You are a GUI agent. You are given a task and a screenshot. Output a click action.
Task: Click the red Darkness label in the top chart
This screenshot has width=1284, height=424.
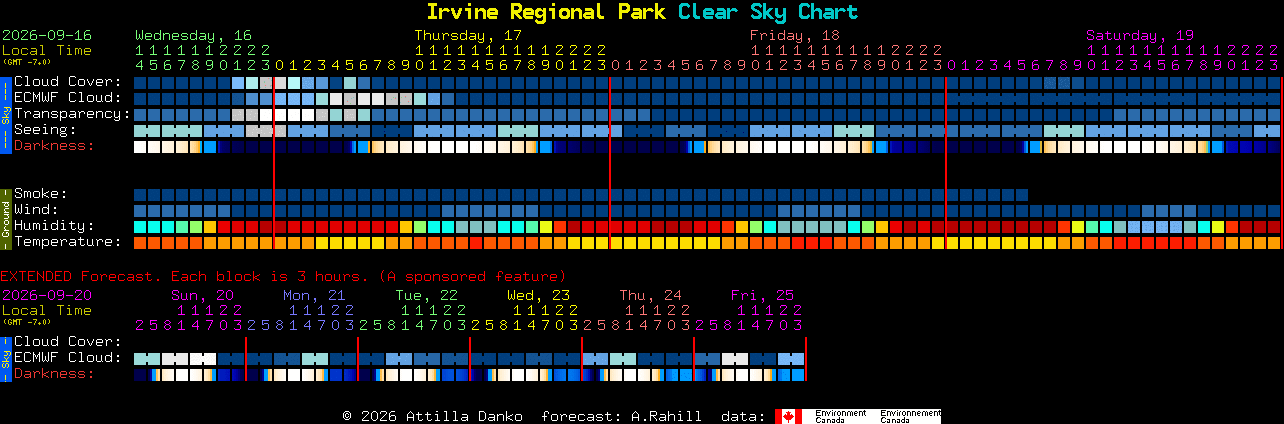click(x=54, y=146)
